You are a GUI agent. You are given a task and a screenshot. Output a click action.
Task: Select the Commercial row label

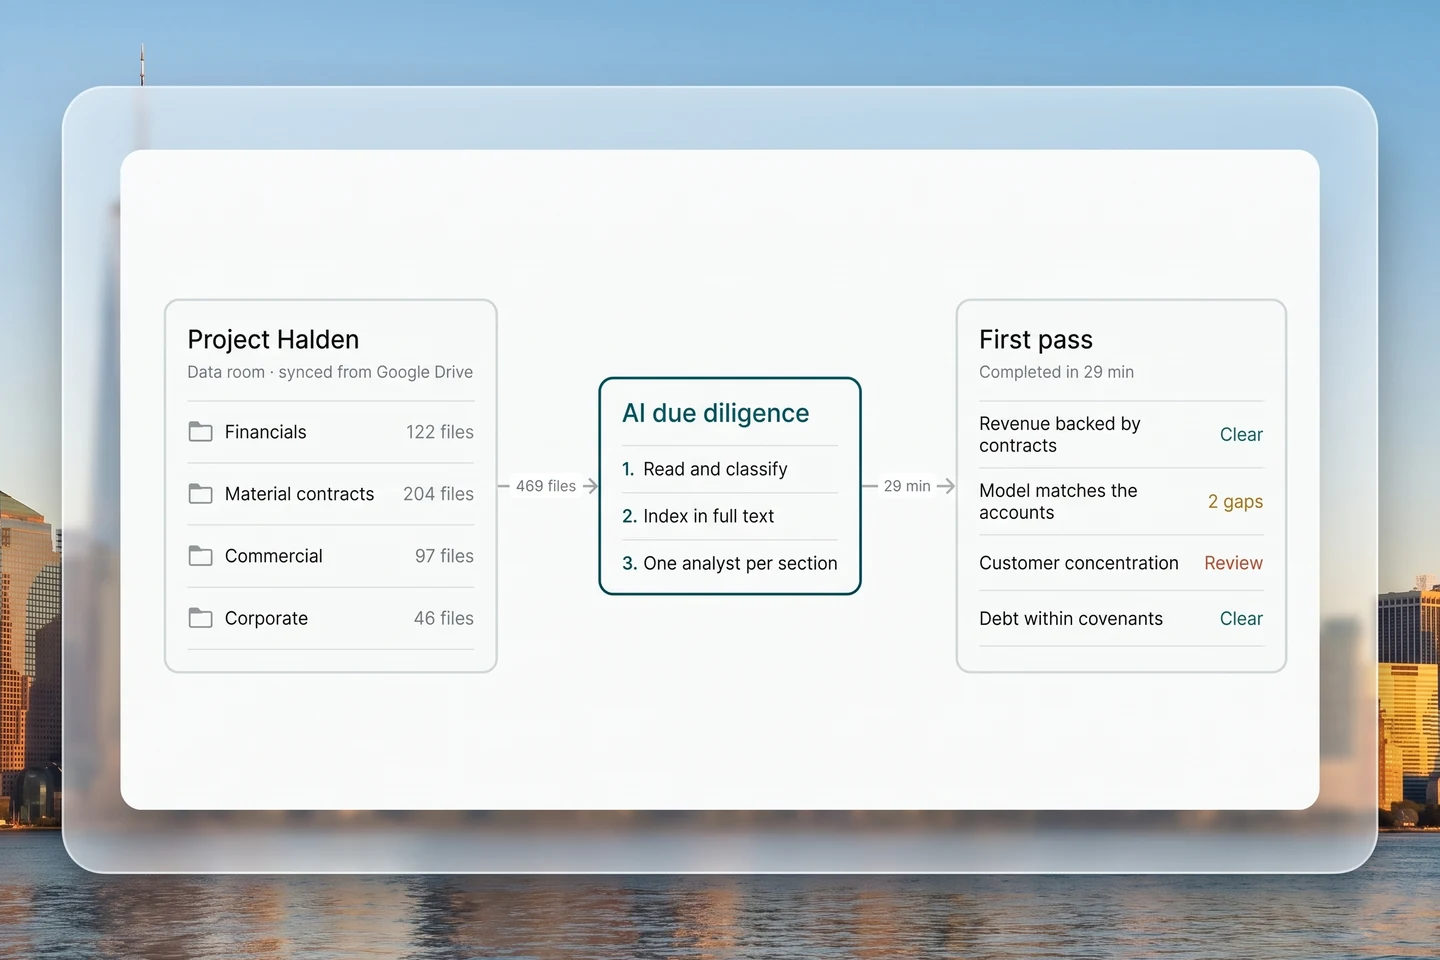tap(273, 556)
